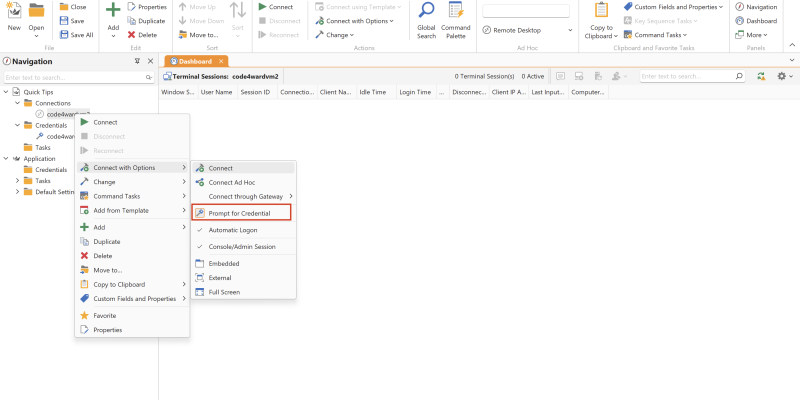The height and width of the screenshot is (400, 800).
Task: Click Delete red X in the context menu
Action: (x=102, y=256)
